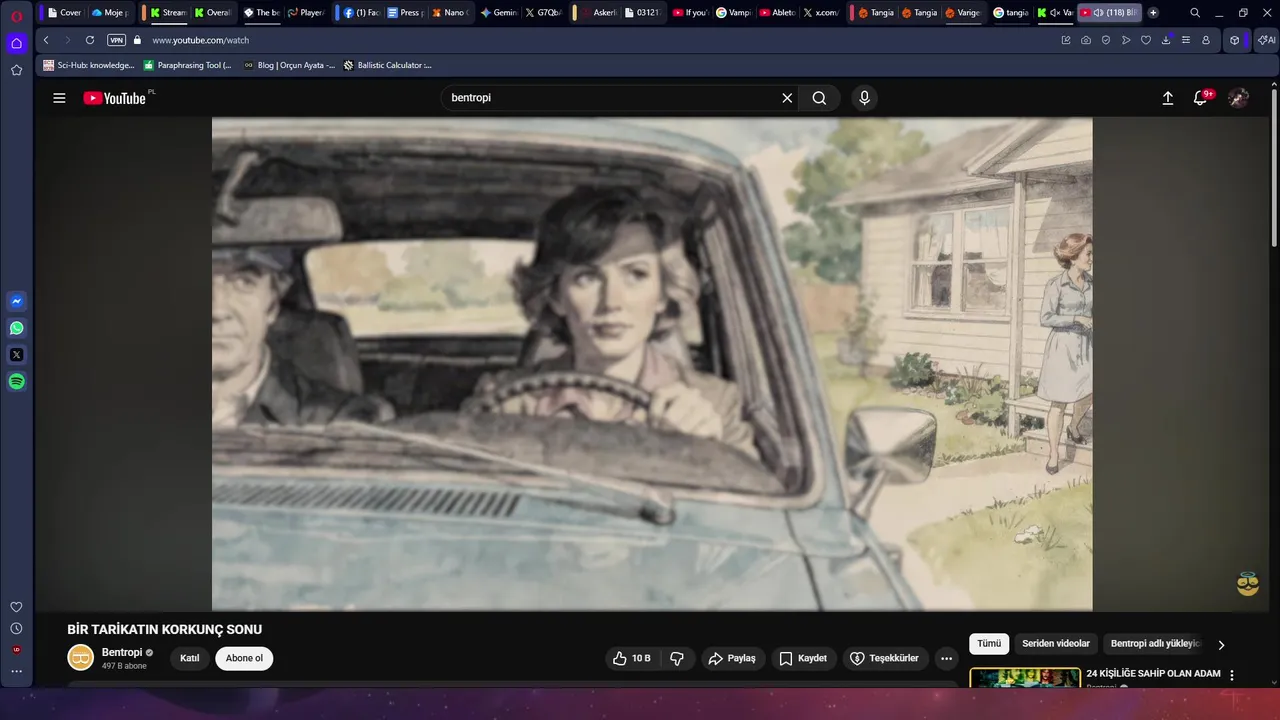The width and height of the screenshot is (1280, 720).
Task: Click the Abone ol subscribe button
Action: (x=244, y=658)
